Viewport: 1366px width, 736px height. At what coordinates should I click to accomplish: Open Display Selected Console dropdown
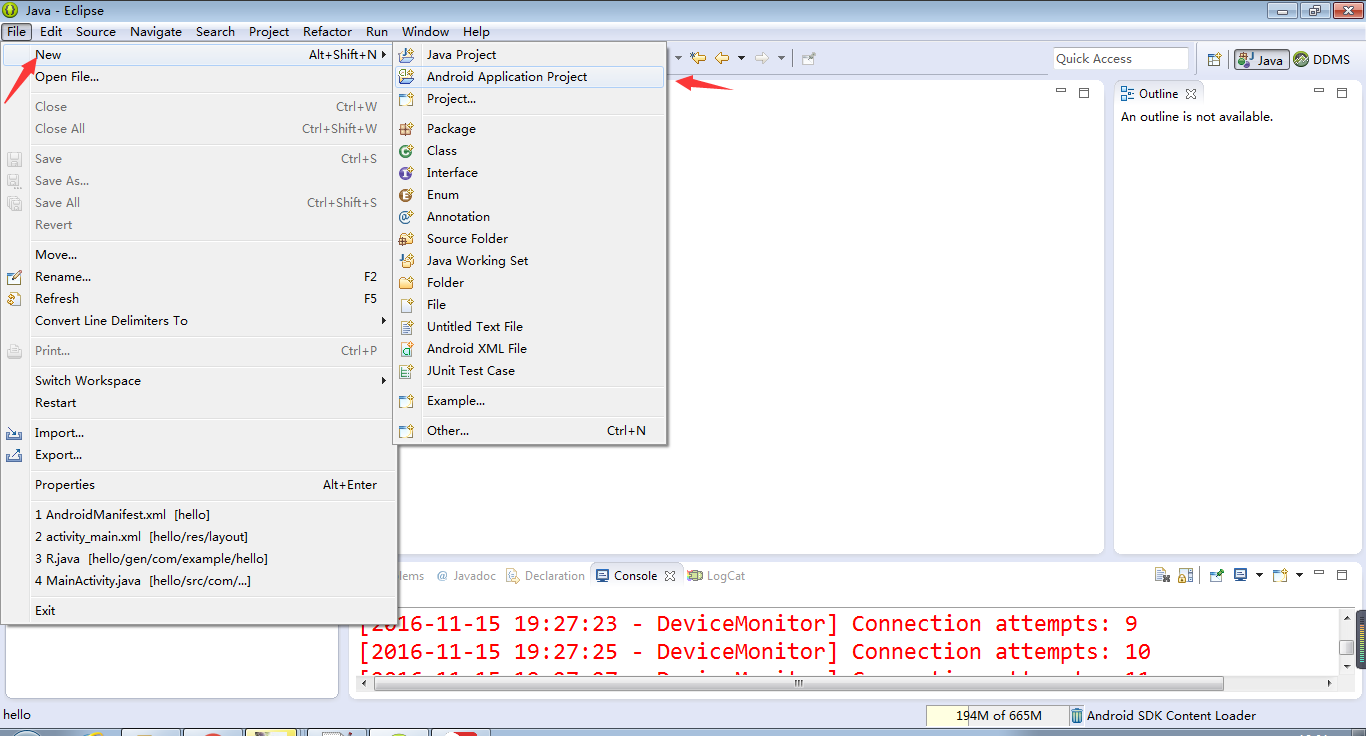(x=1259, y=575)
